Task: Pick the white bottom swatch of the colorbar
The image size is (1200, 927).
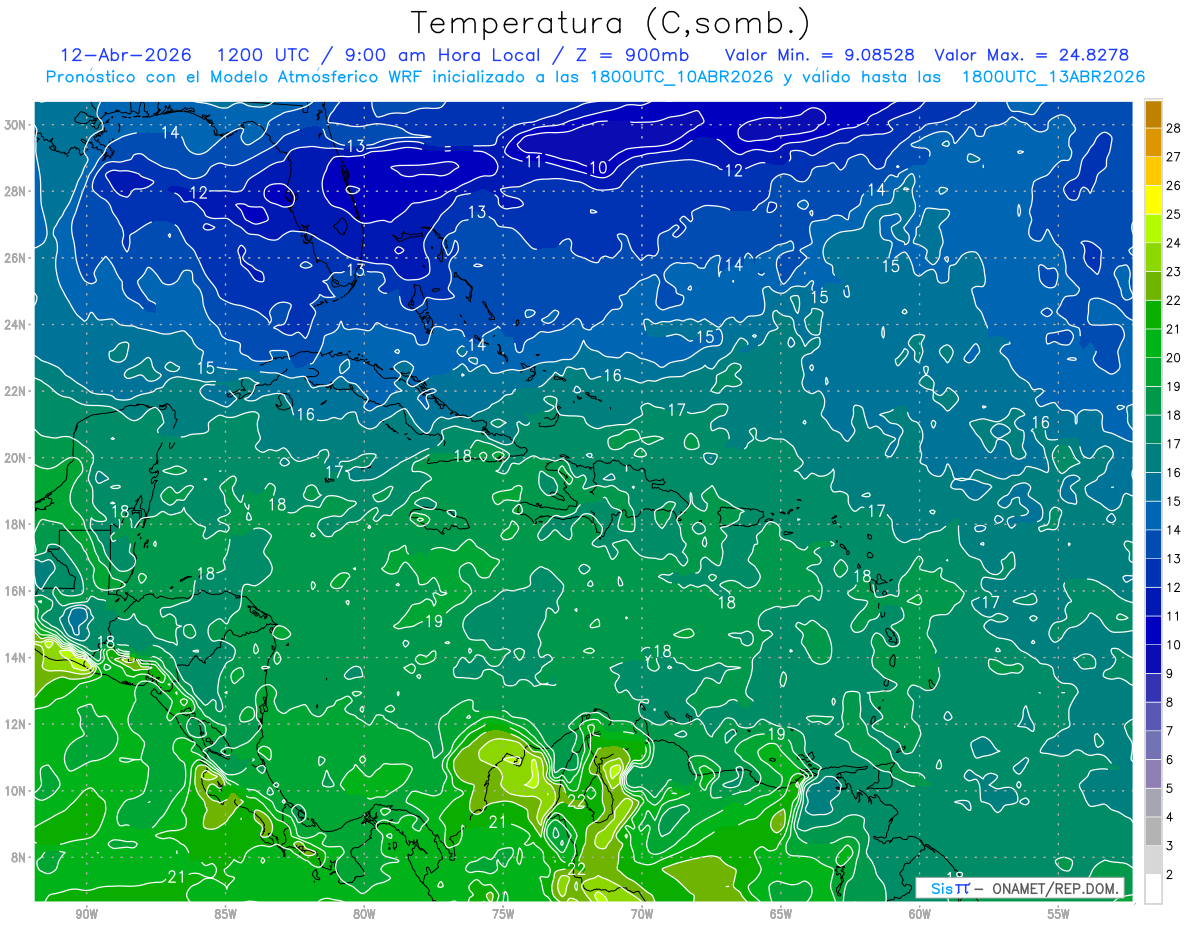Action: pos(1153,889)
